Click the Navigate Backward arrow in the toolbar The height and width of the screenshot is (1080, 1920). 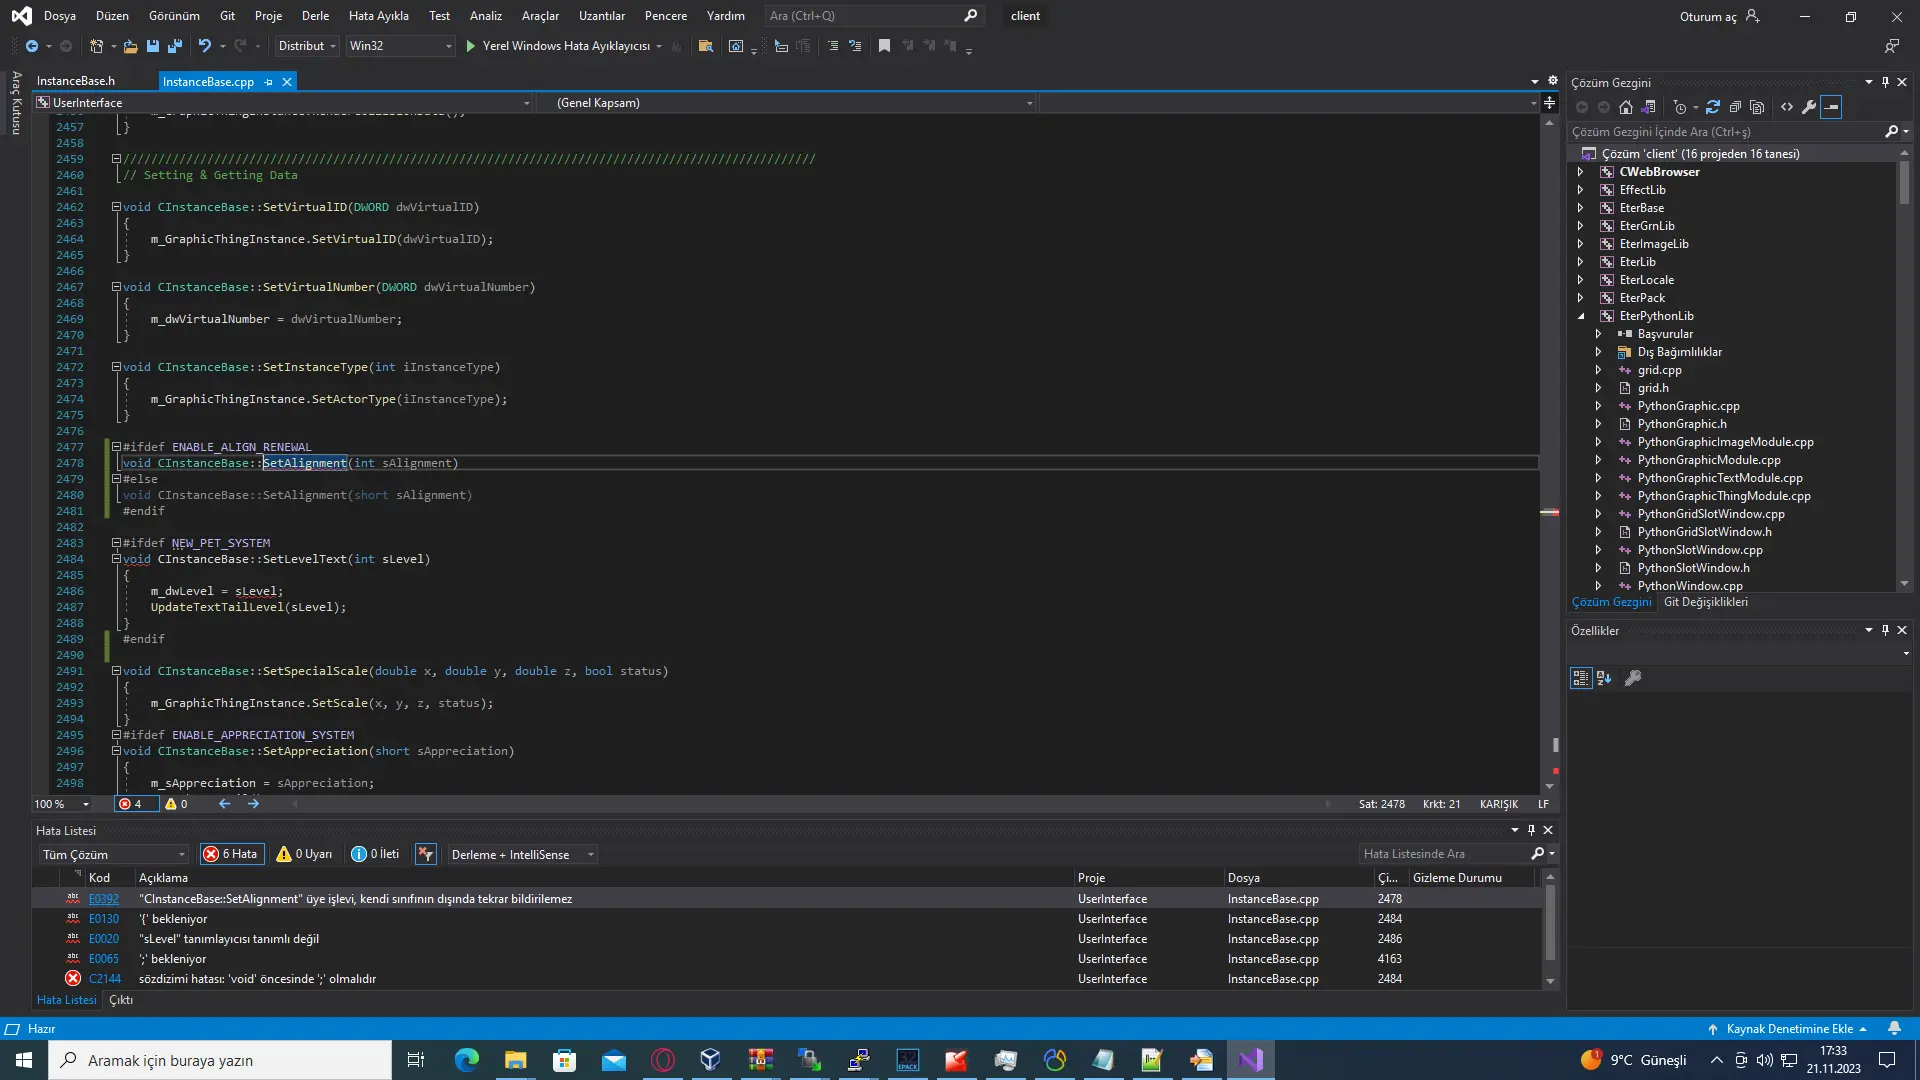tap(32, 46)
